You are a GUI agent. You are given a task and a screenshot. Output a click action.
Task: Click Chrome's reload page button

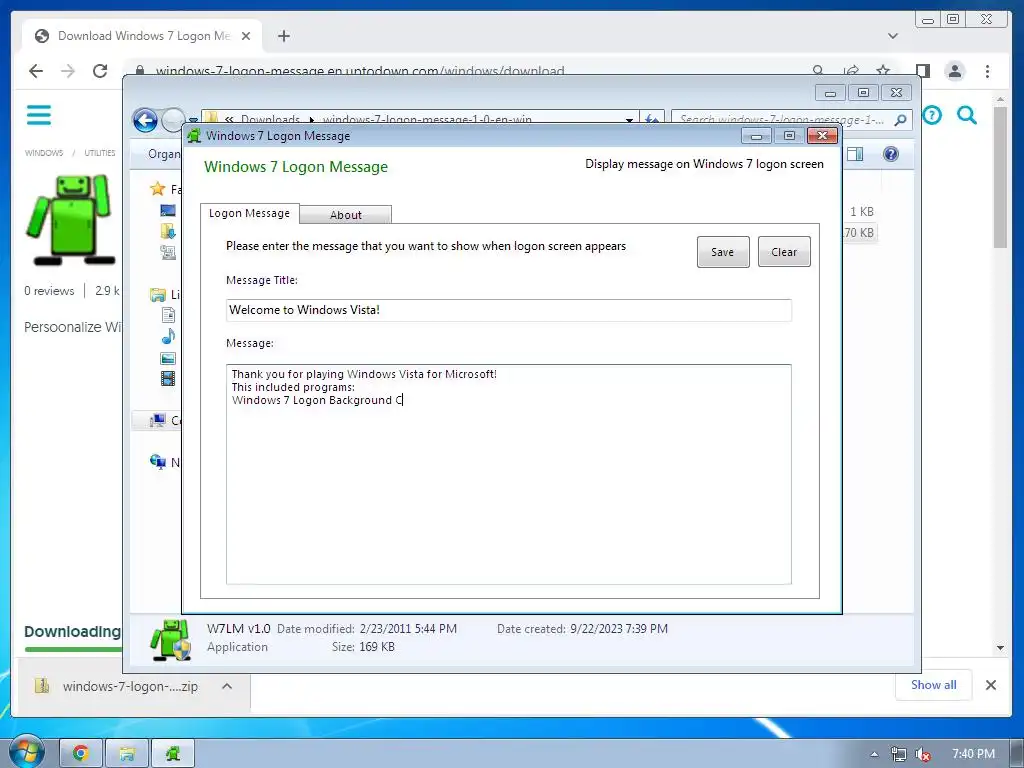coord(100,71)
